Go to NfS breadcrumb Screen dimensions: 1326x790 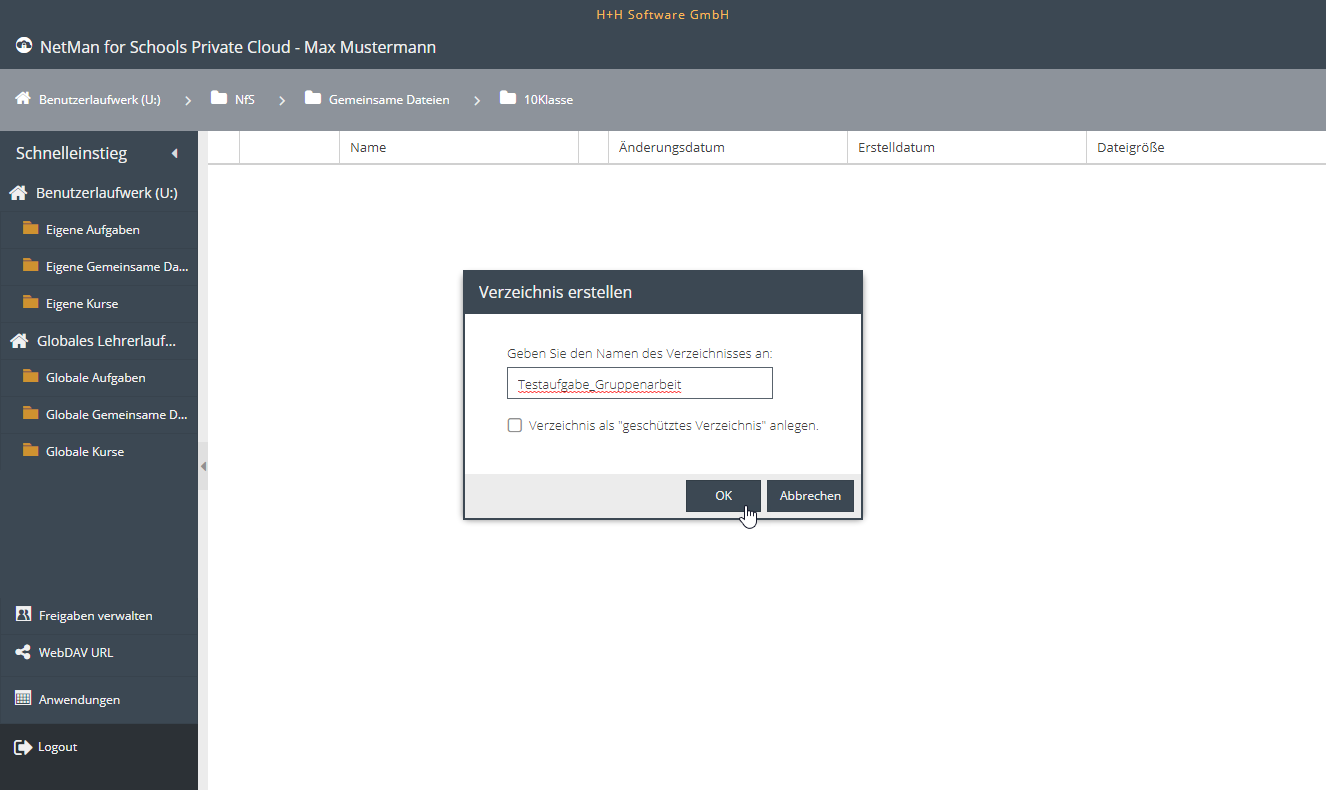(245, 100)
